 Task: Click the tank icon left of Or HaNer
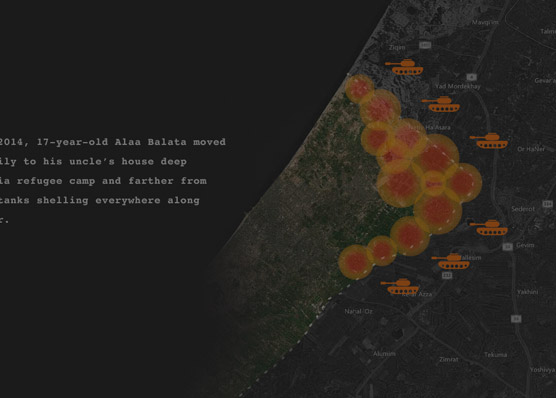tap(489, 140)
